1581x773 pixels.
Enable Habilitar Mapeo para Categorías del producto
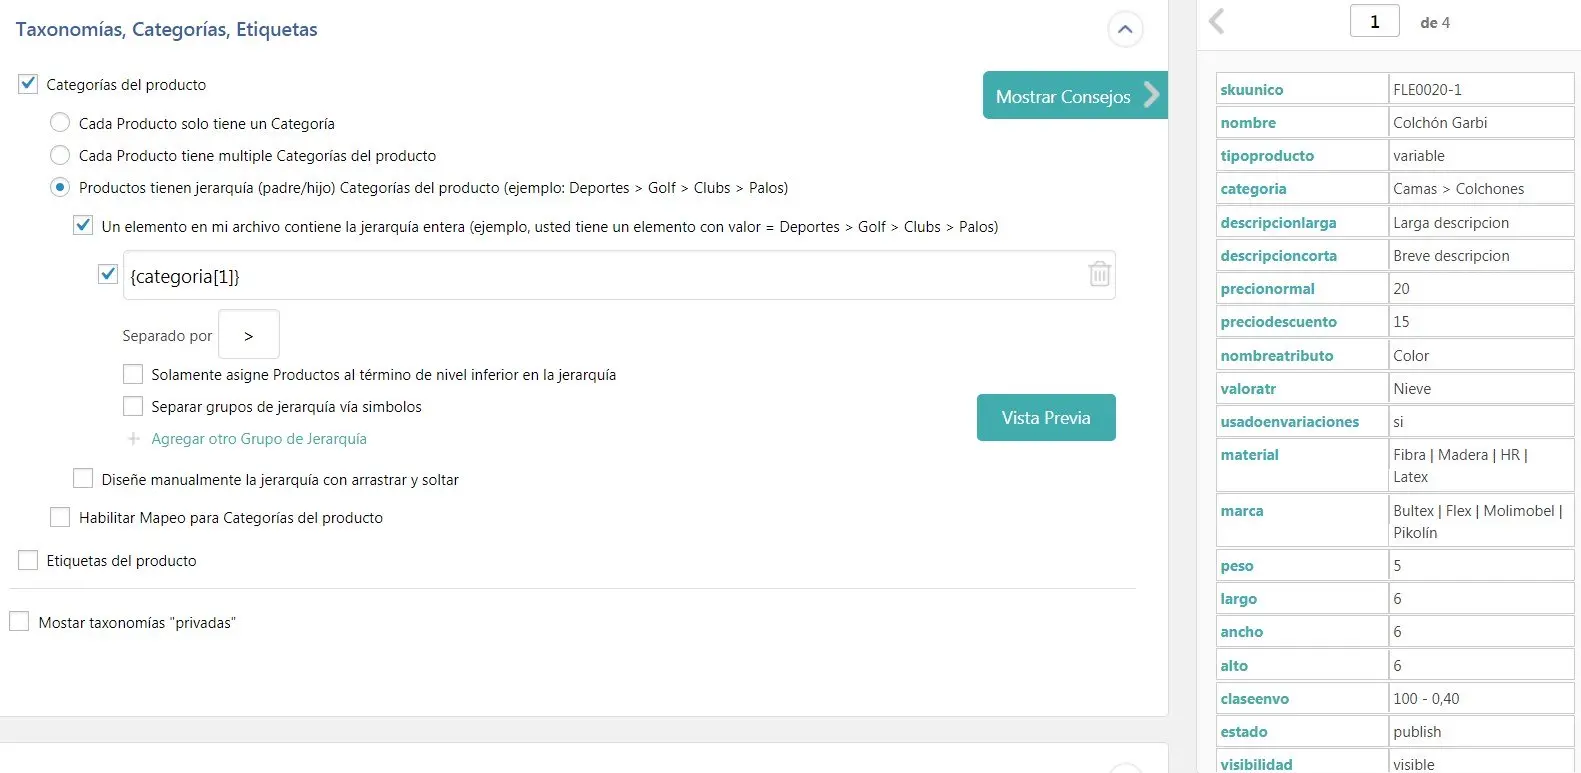[60, 517]
